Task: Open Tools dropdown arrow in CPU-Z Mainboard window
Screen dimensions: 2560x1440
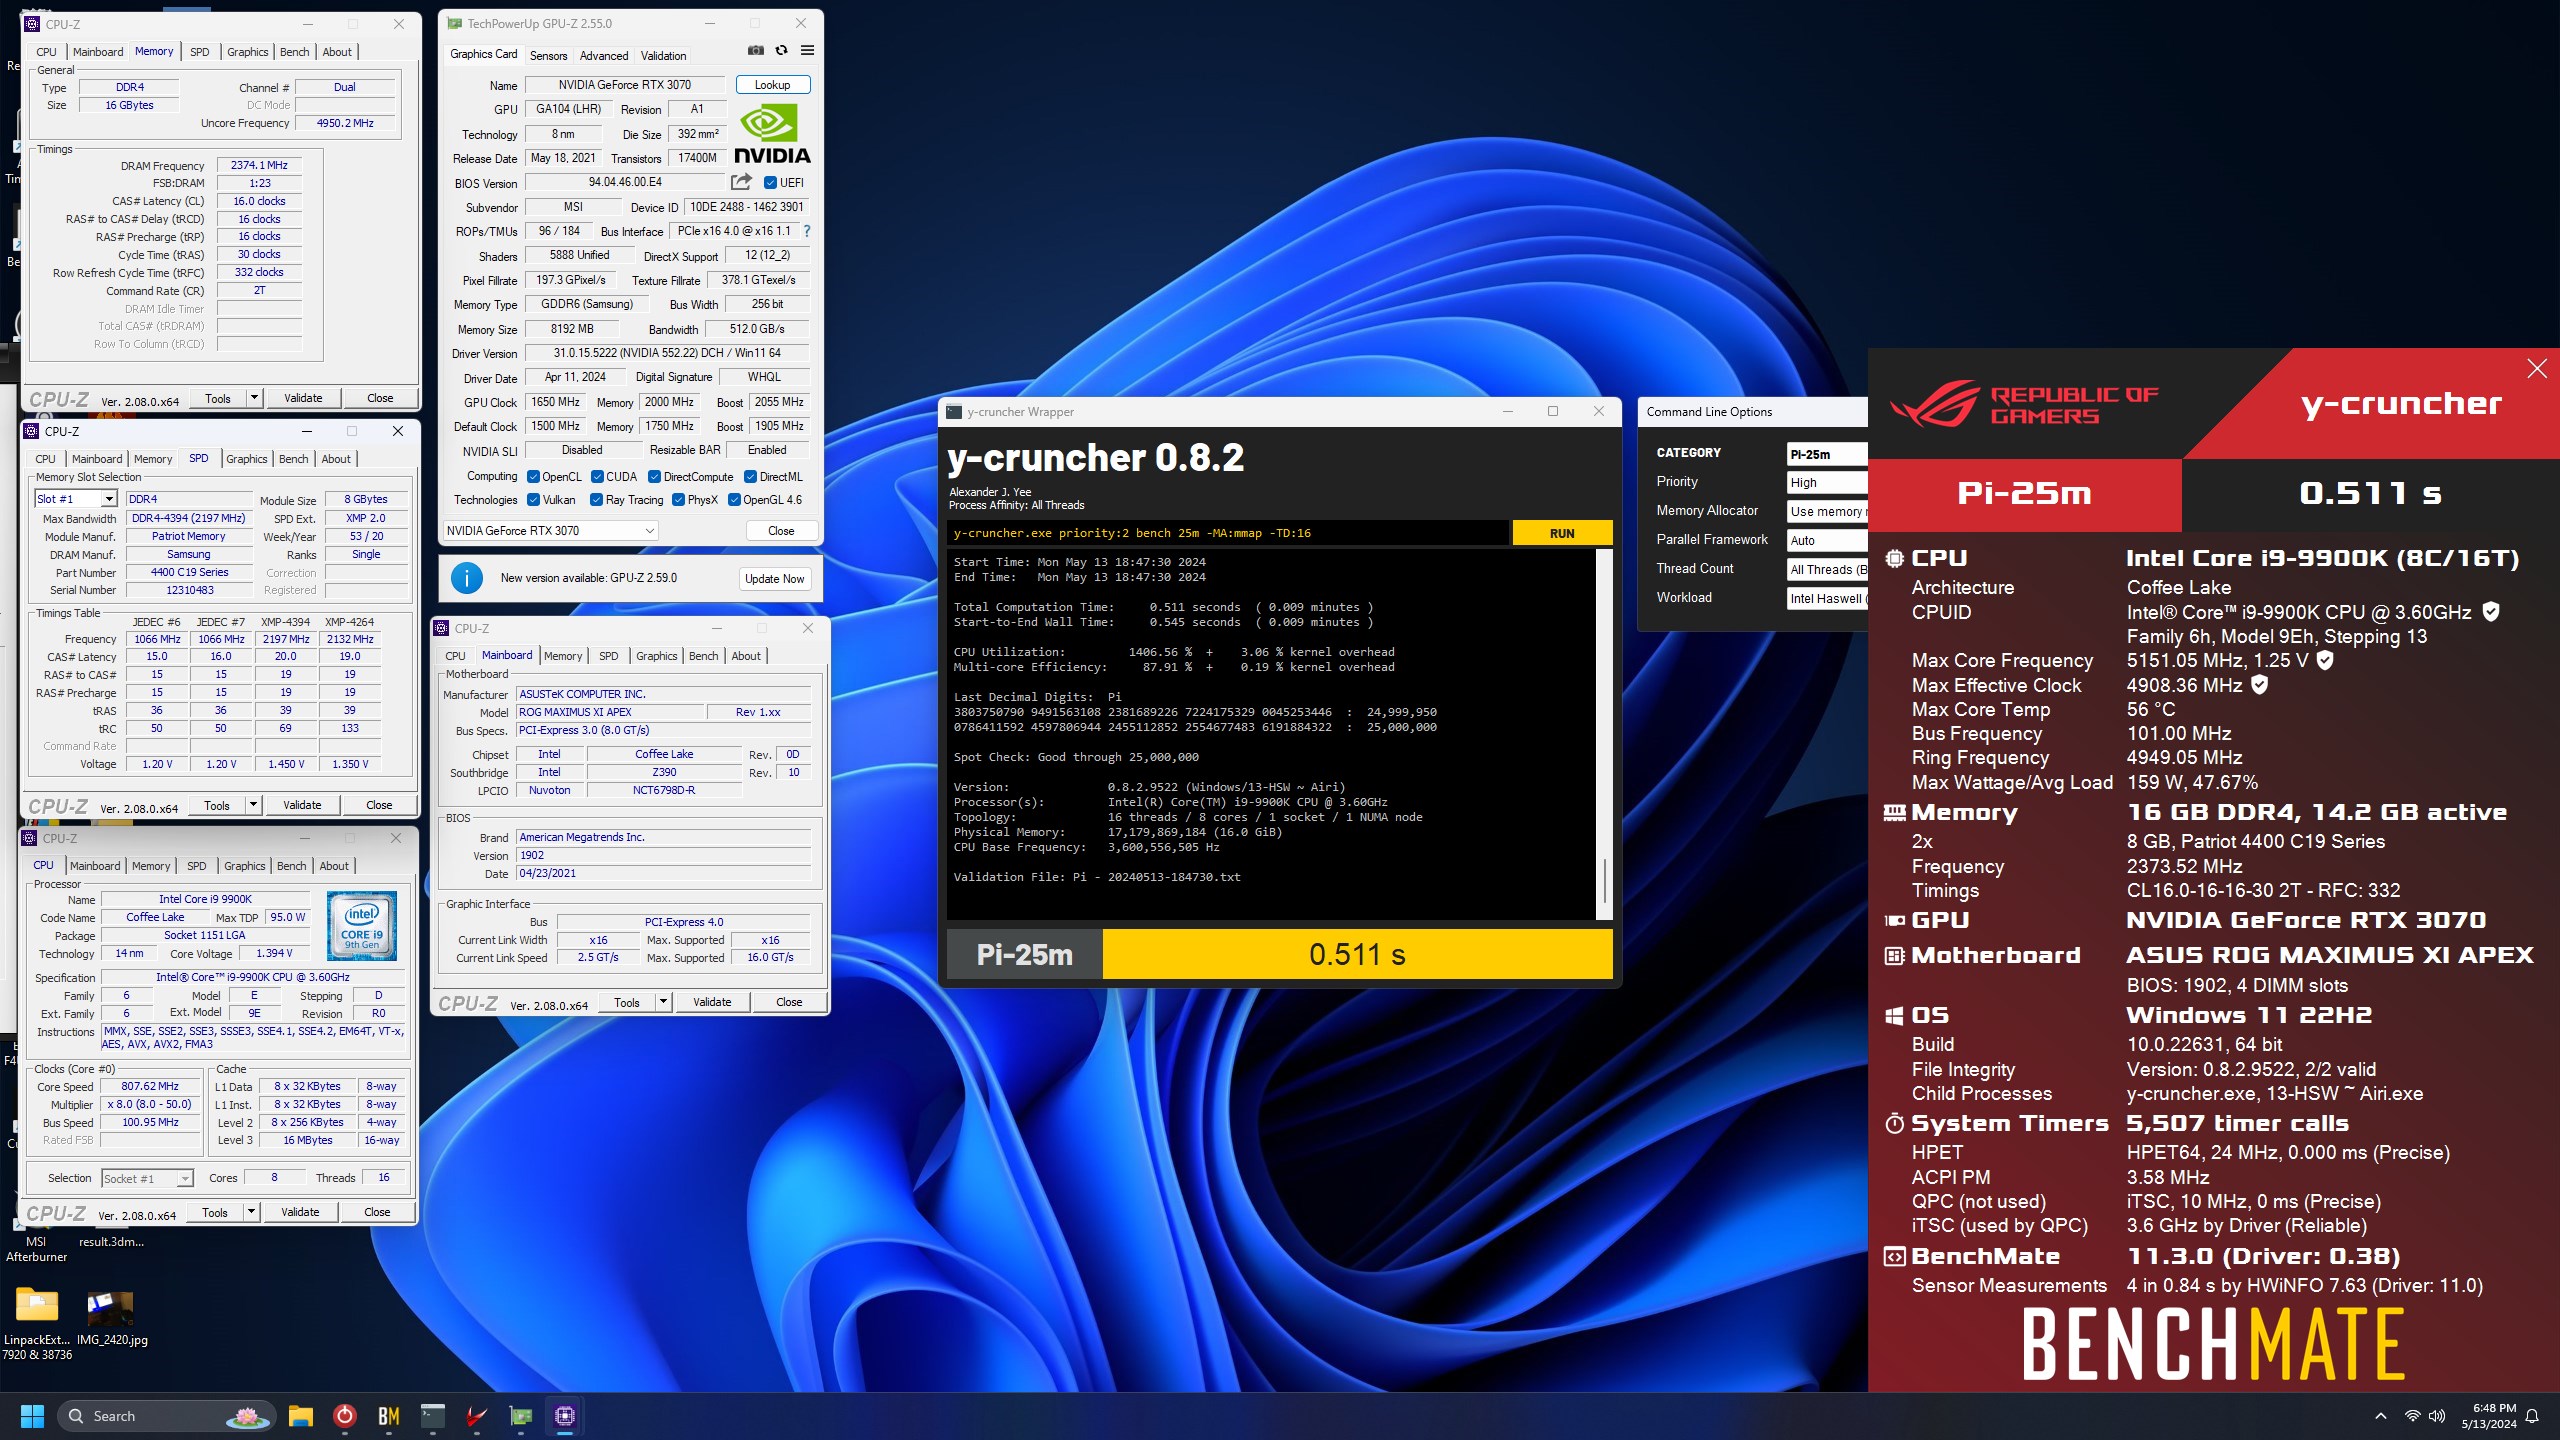Action: (x=663, y=1002)
